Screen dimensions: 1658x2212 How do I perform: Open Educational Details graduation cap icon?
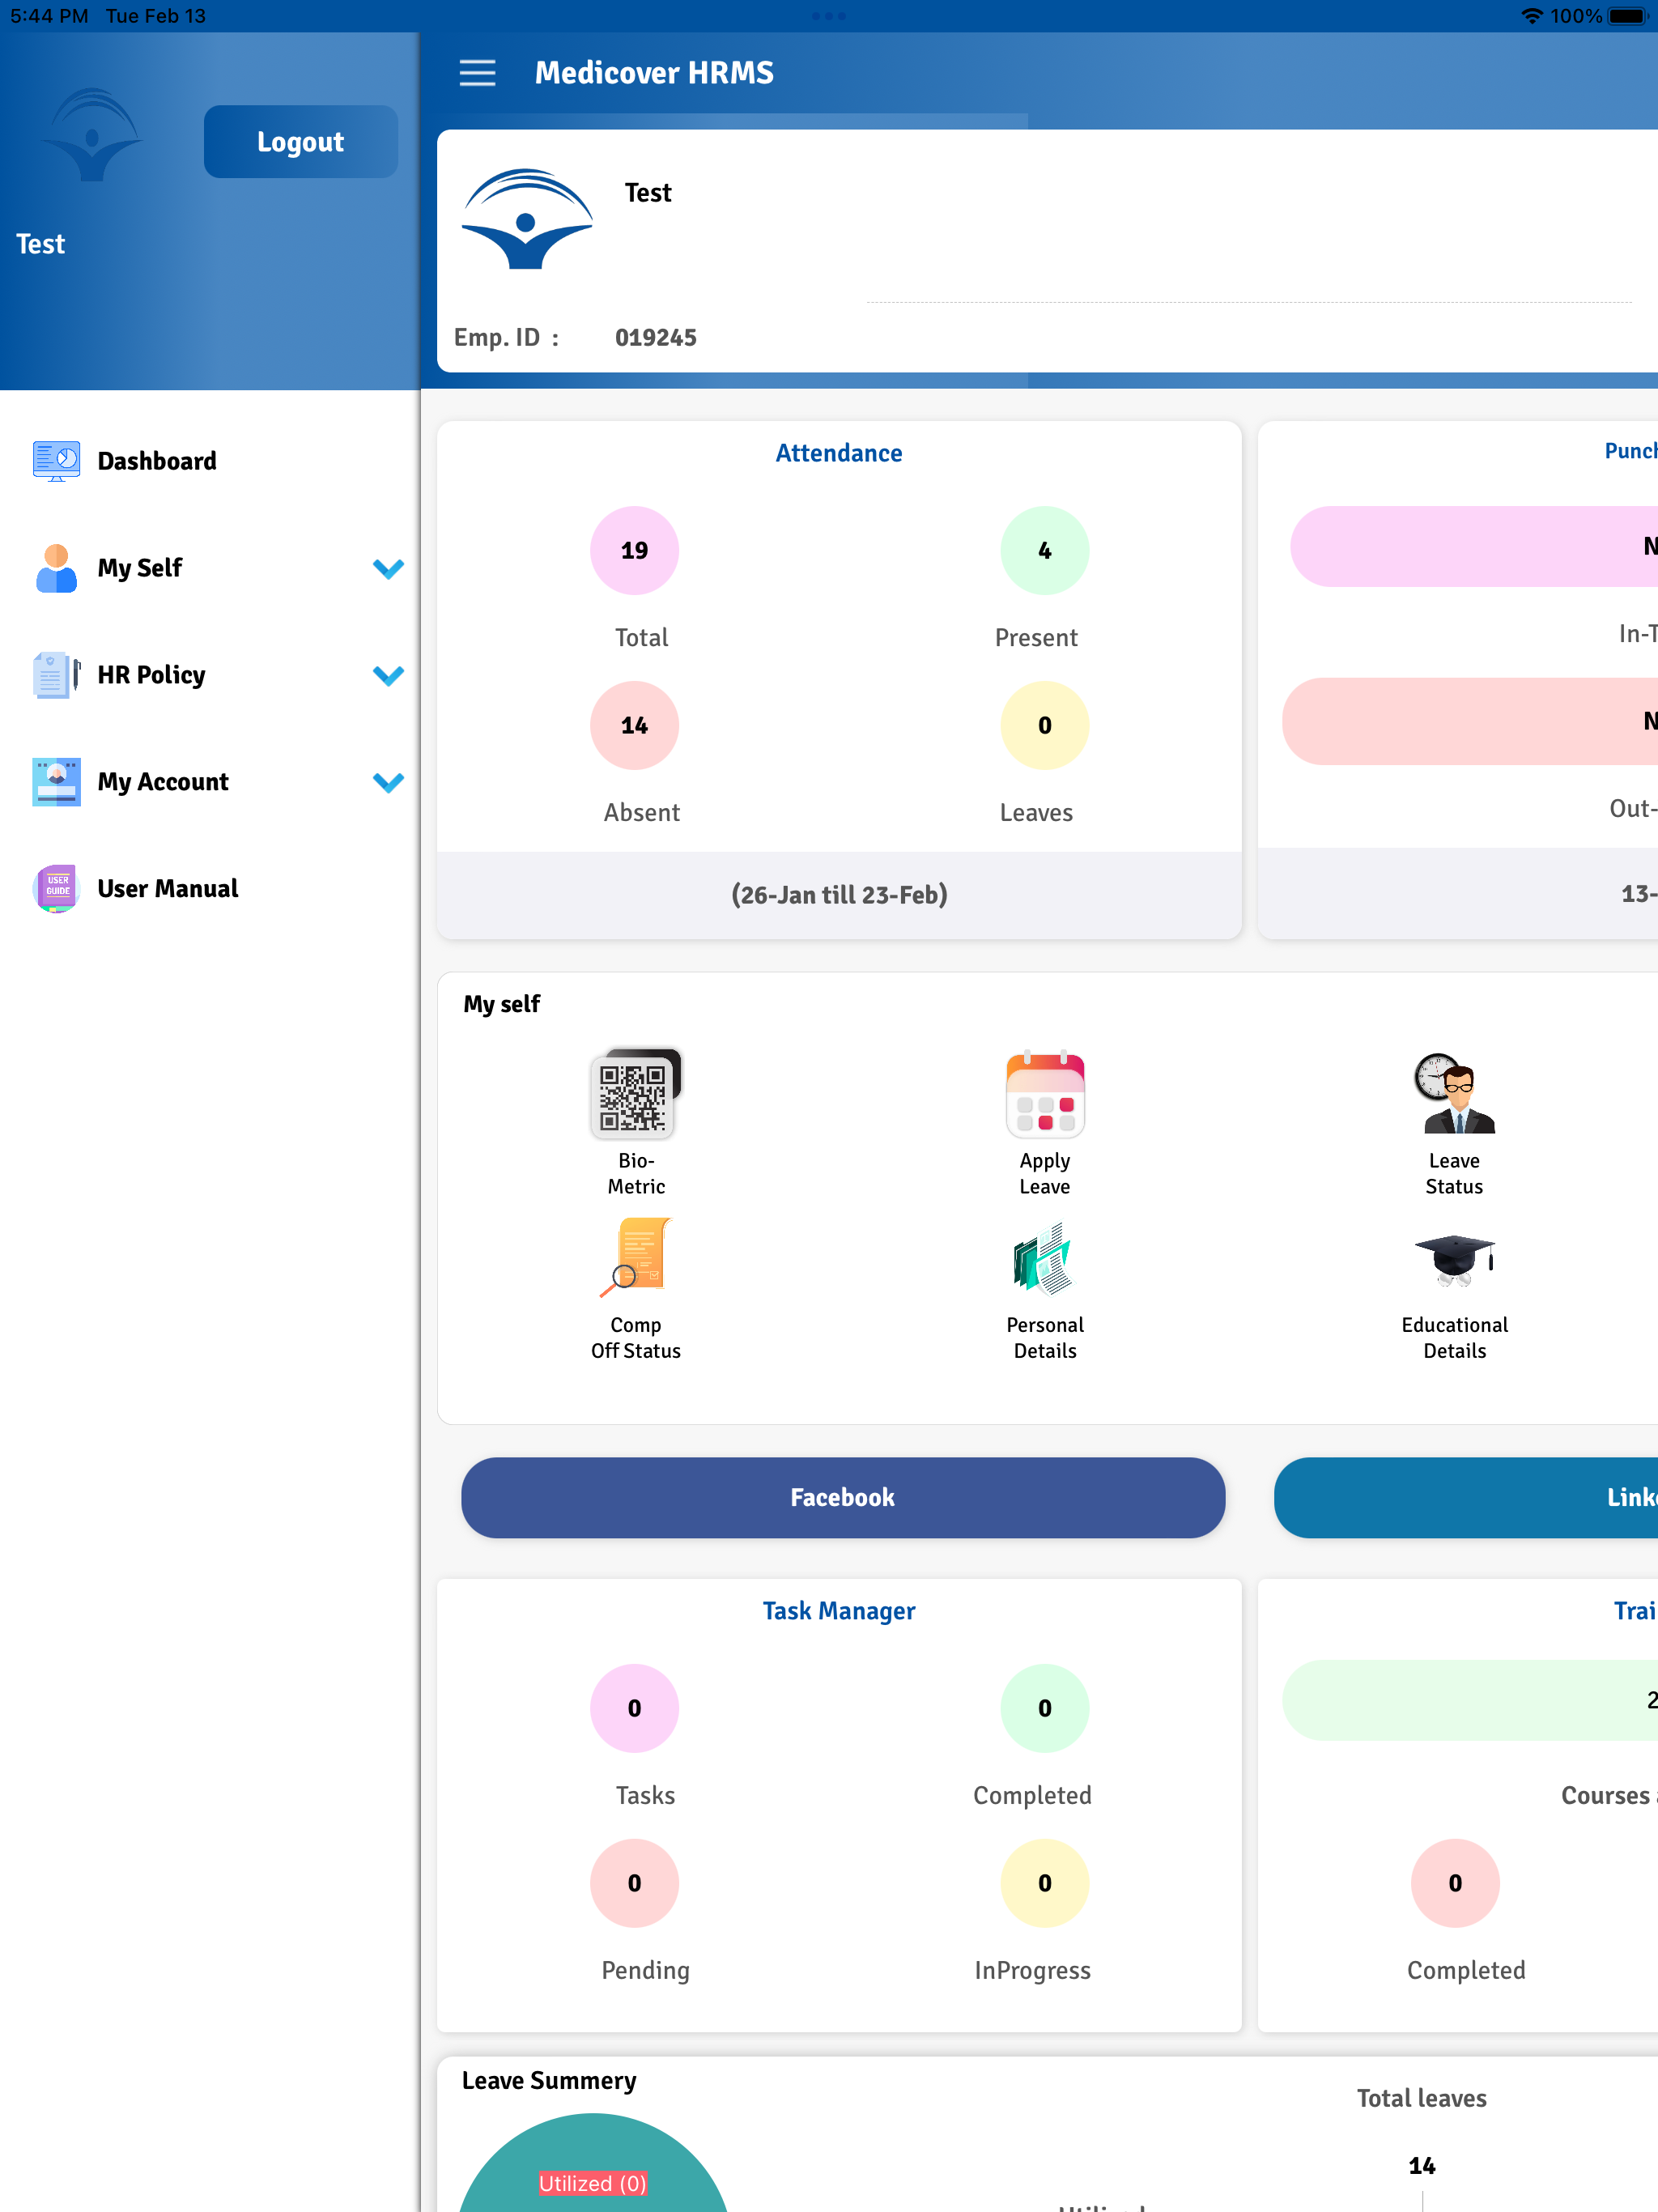1454,1260
